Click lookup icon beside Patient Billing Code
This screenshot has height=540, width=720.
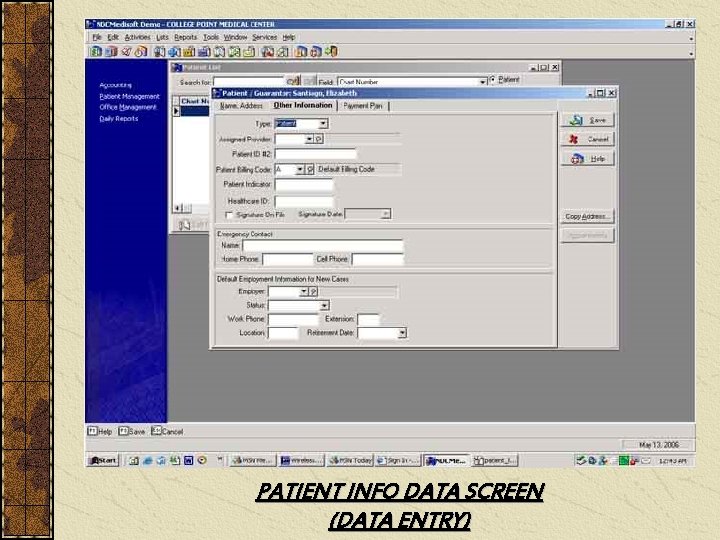point(310,169)
